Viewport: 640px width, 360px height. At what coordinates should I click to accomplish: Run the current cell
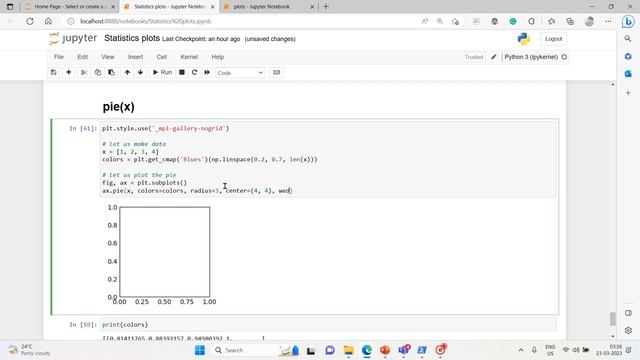point(162,73)
